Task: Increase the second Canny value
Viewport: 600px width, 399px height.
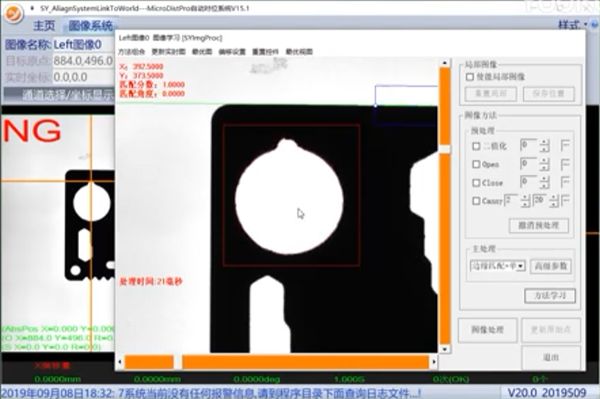Action: (x=554, y=198)
